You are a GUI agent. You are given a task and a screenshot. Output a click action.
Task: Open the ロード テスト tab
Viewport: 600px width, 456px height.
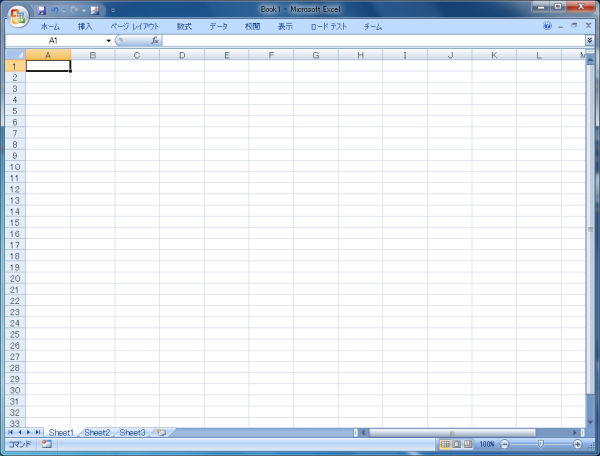click(x=329, y=26)
